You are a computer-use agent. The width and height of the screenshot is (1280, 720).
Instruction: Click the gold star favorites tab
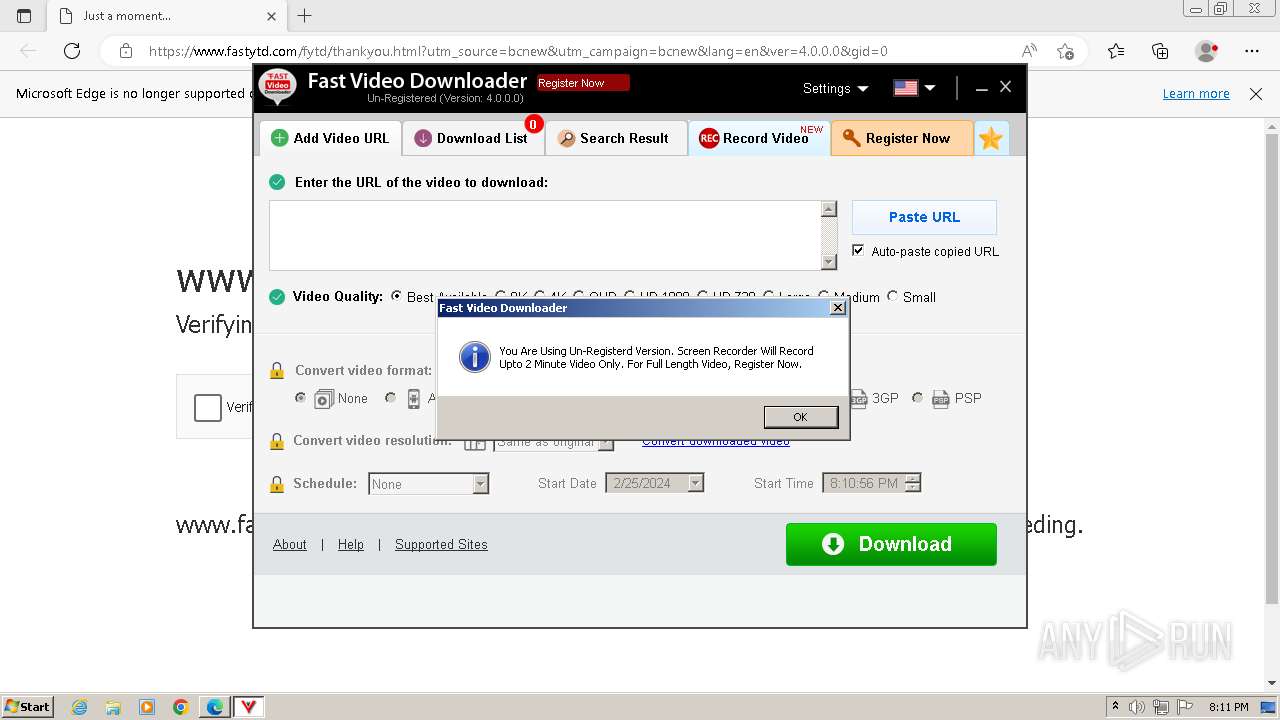pos(991,139)
